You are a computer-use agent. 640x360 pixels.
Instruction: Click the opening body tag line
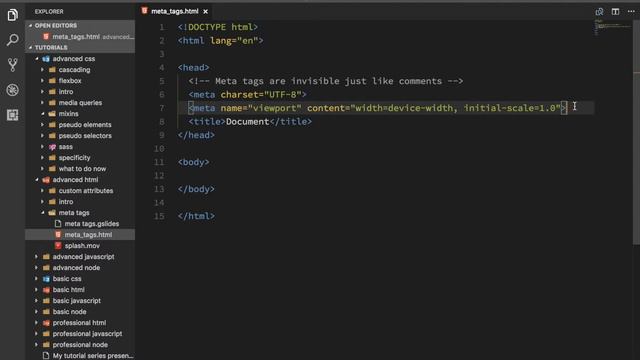click(x=193, y=162)
